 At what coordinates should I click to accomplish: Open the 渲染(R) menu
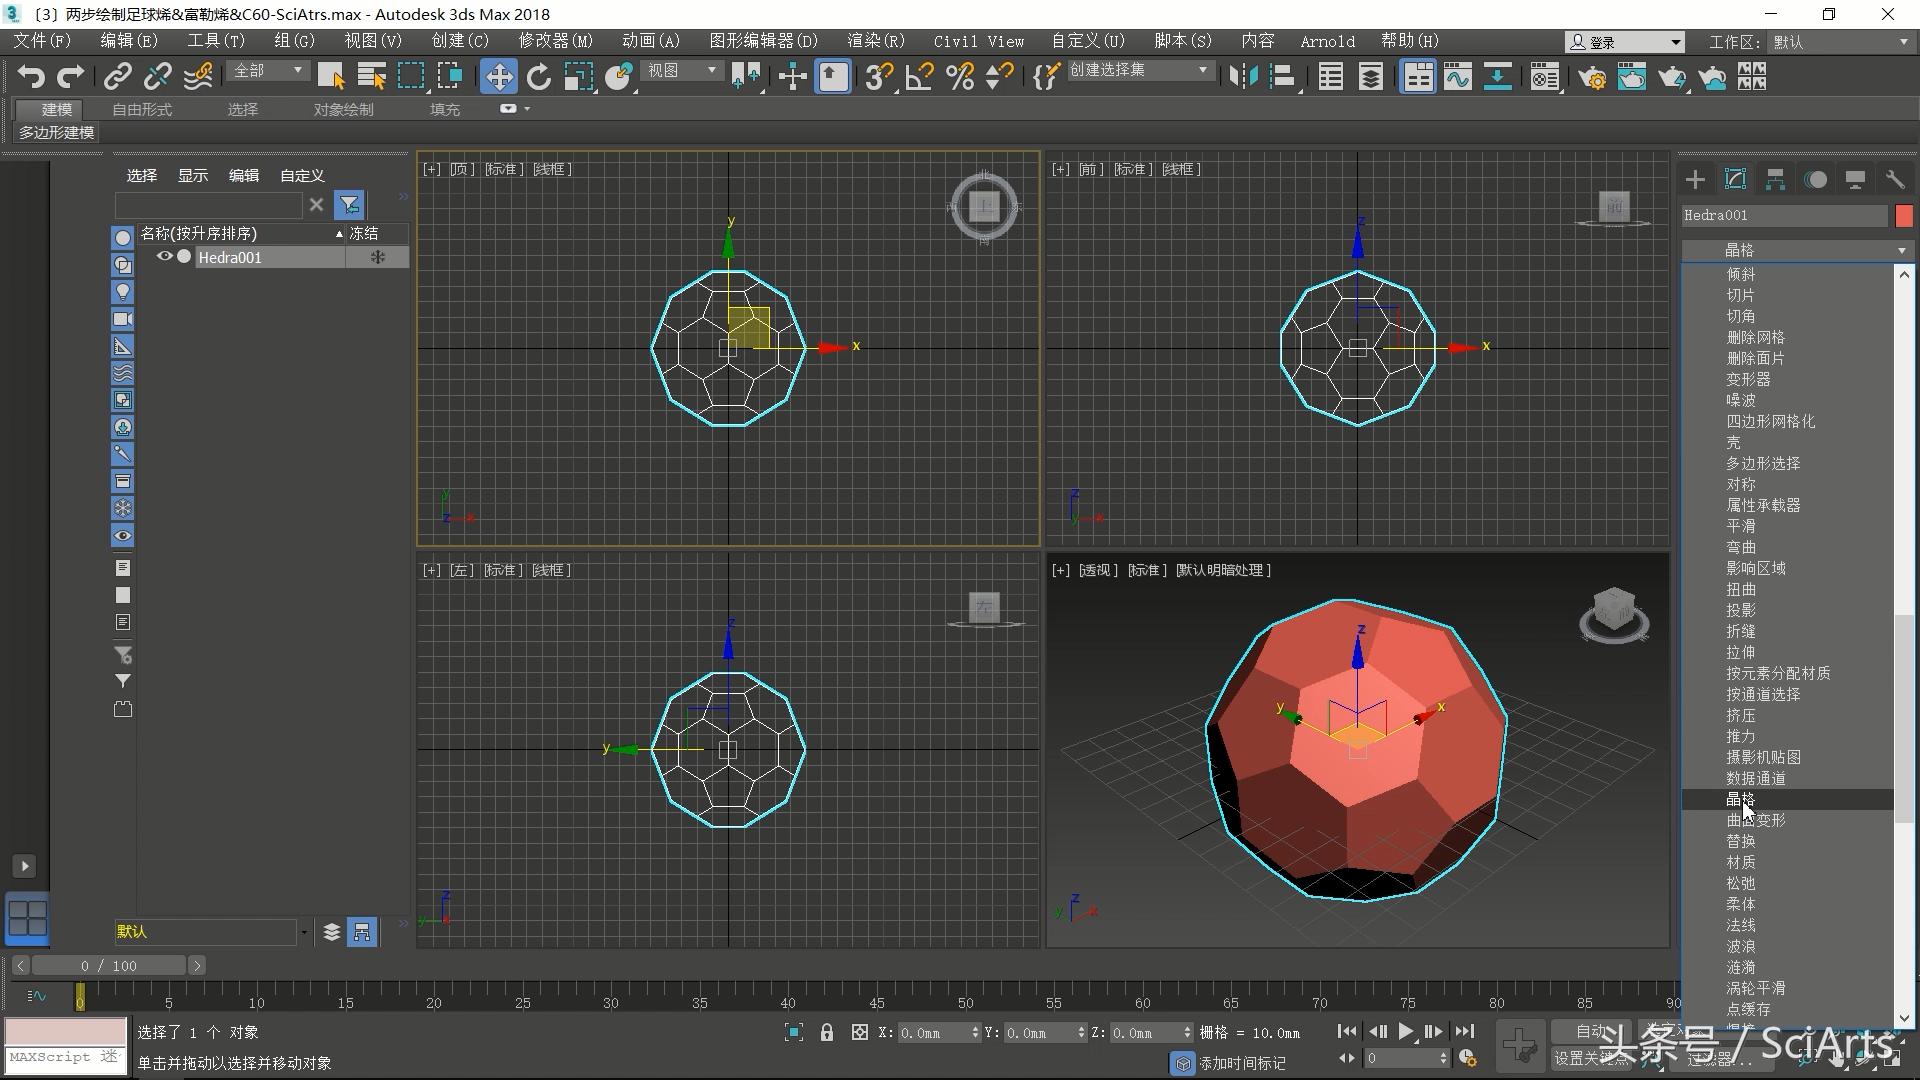click(x=875, y=41)
